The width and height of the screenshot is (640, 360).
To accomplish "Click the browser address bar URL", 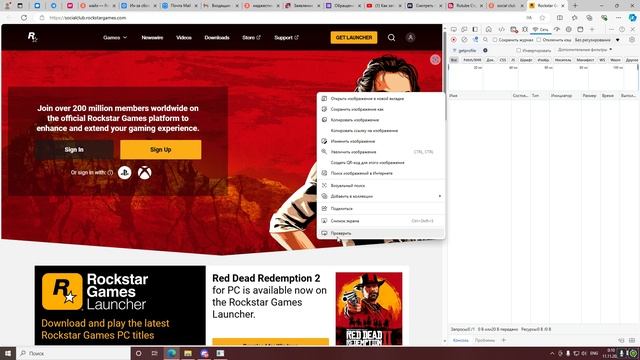I will [x=88, y=18].
